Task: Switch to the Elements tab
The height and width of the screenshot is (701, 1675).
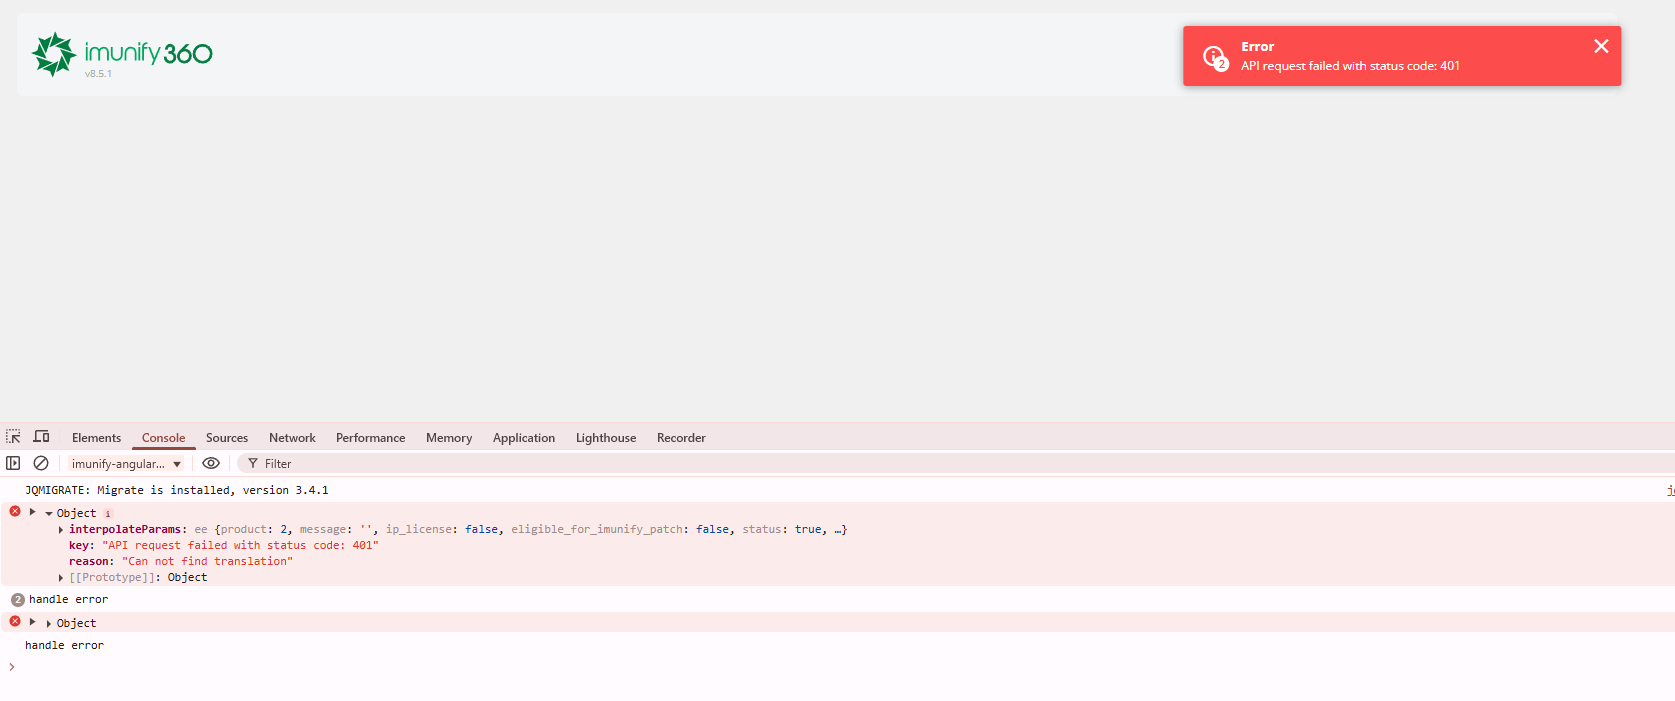Action: point(96,438)
